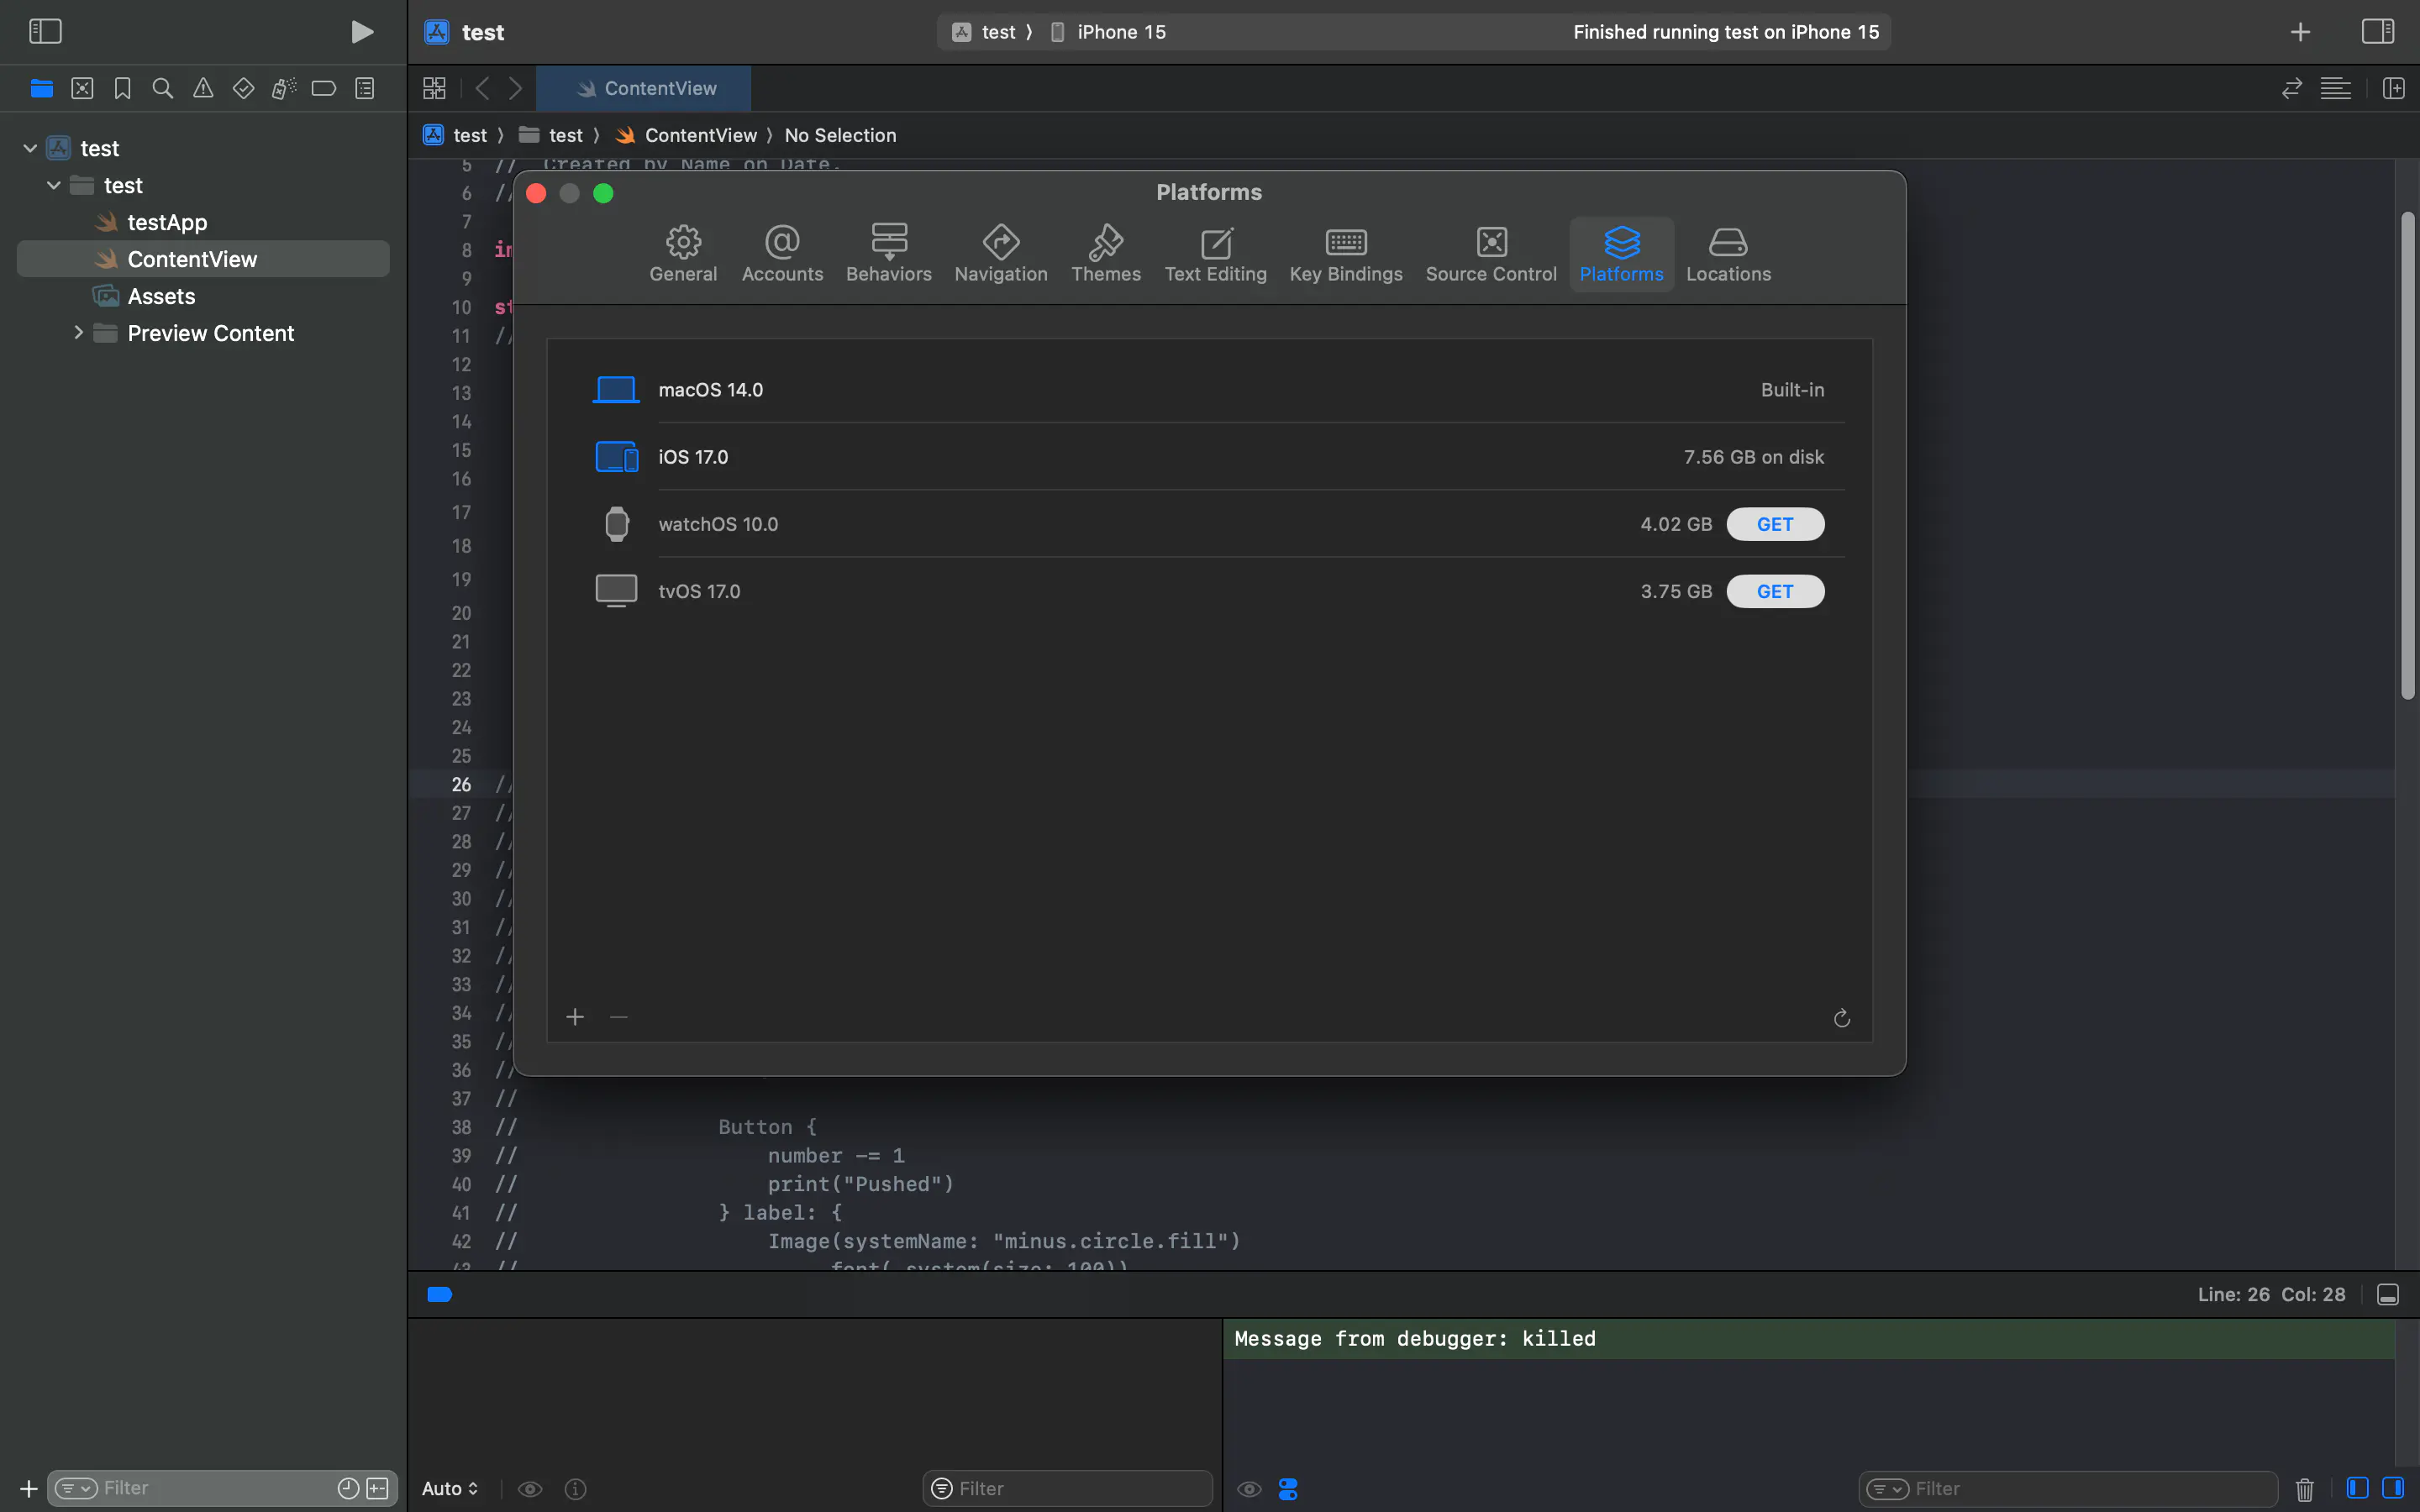Image resolution: width=2420 pixels, height=1512 pixels.
Task: Select the macOS 14.0 platform row
Action: (1209, 390)
